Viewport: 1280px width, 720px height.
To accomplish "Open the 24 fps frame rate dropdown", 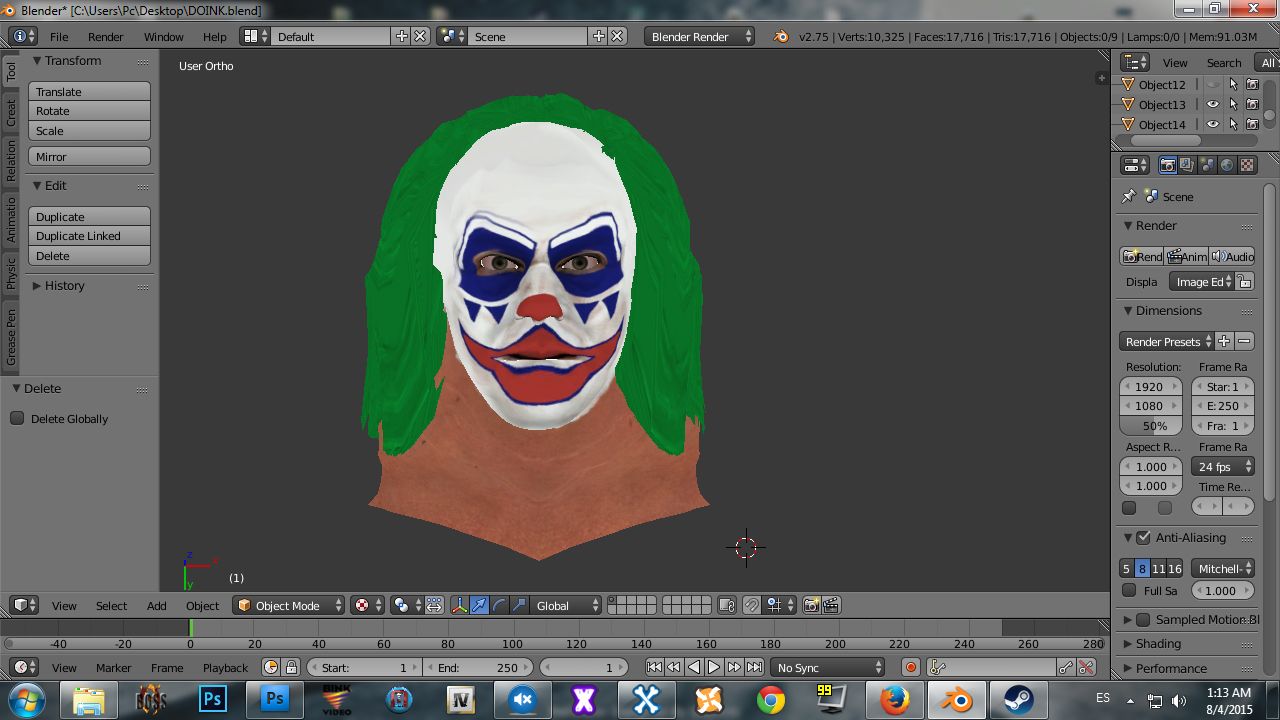I will pyautogui.click(x=1222, y=467).
